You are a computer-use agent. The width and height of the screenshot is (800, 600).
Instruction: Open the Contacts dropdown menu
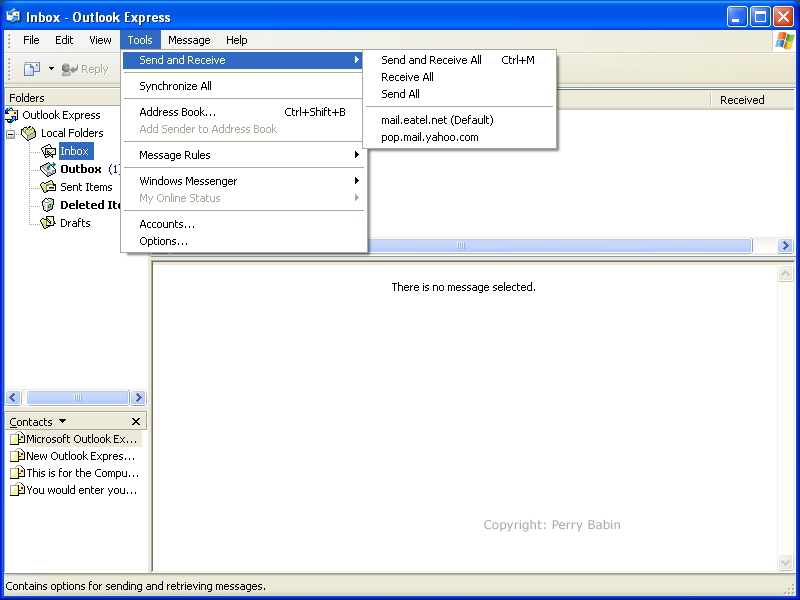[62, 422]
